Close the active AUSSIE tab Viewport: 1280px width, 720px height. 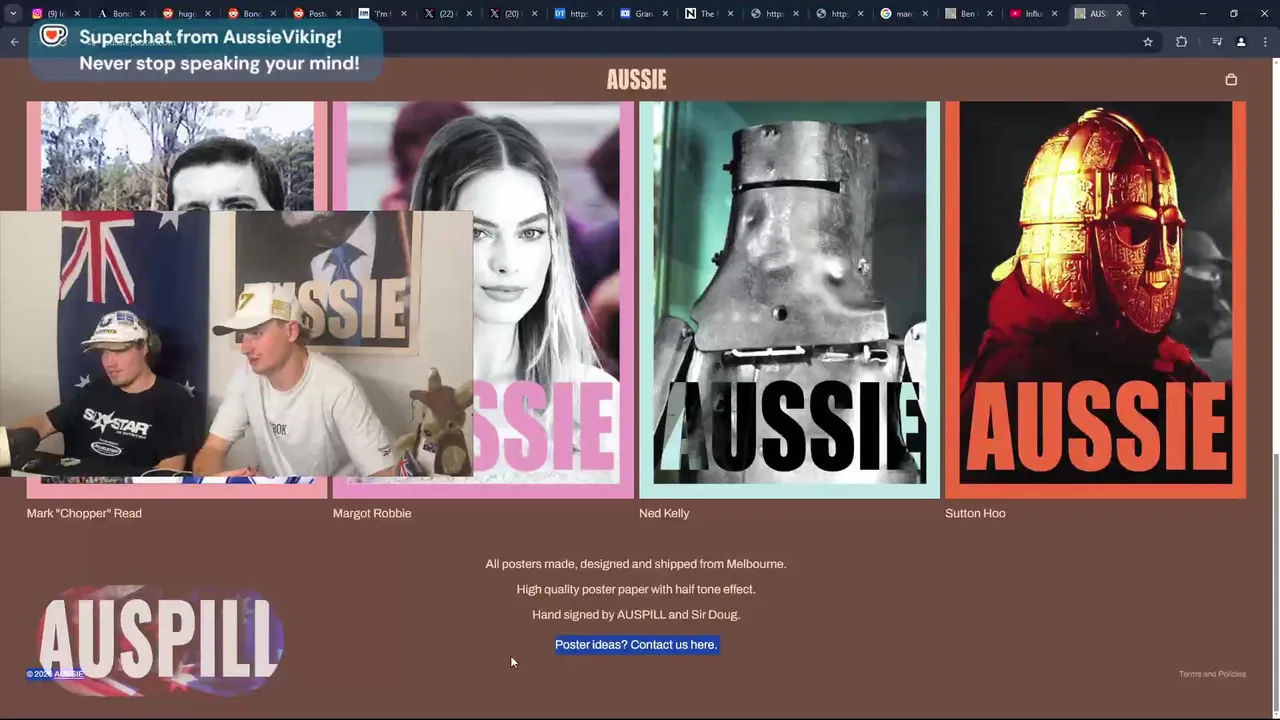click(x=1119, y=14)
